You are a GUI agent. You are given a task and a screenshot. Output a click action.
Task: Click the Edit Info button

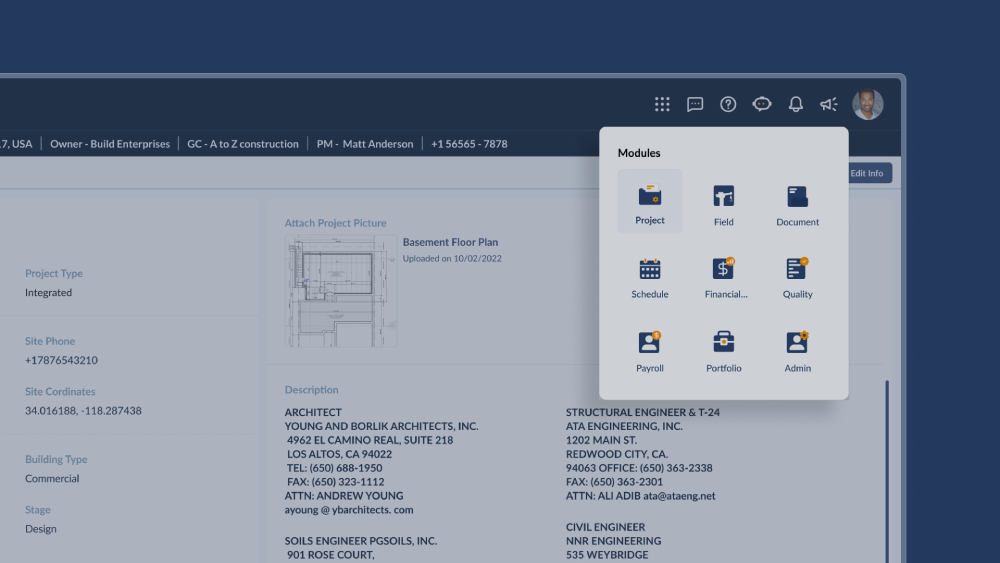click(x=869, y=173)
